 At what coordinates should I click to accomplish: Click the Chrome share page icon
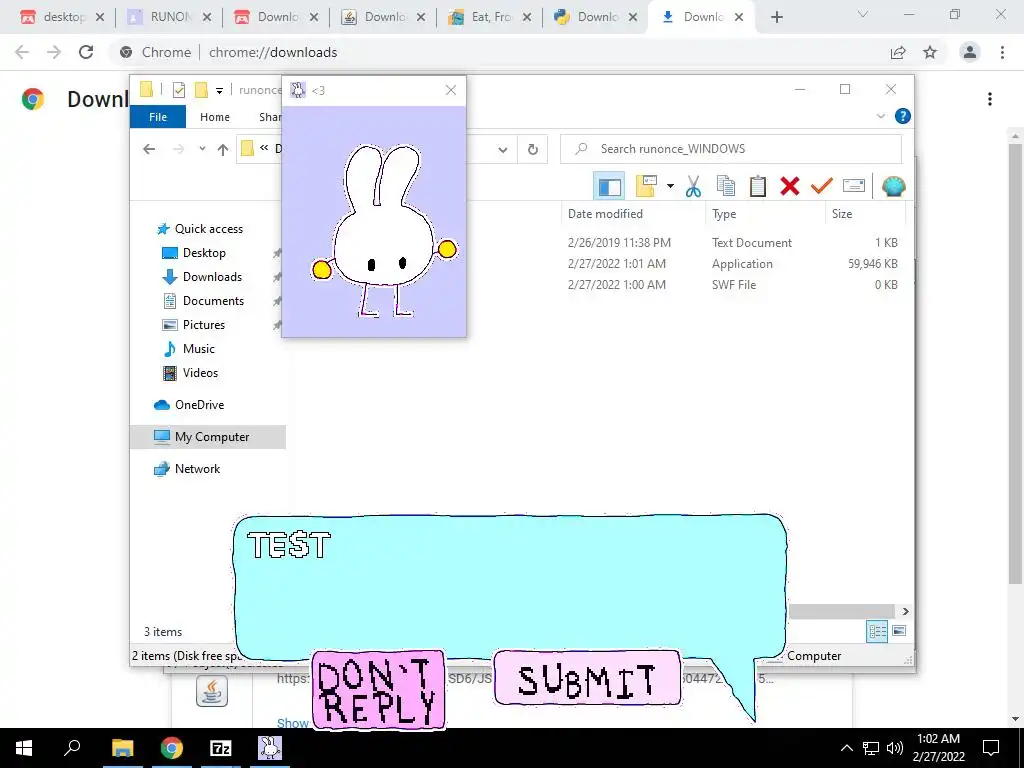(x=898, y=52)
